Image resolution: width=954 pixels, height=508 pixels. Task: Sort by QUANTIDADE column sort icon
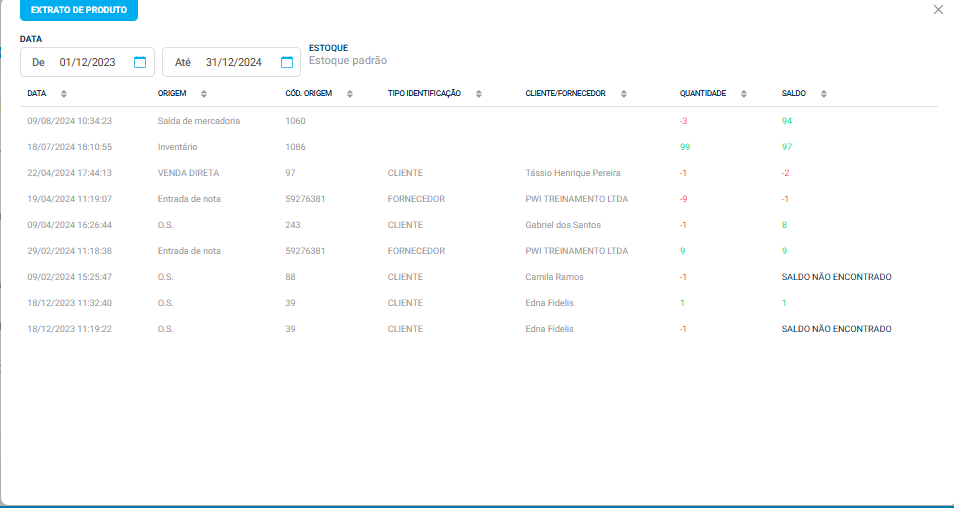pos(744,94)
